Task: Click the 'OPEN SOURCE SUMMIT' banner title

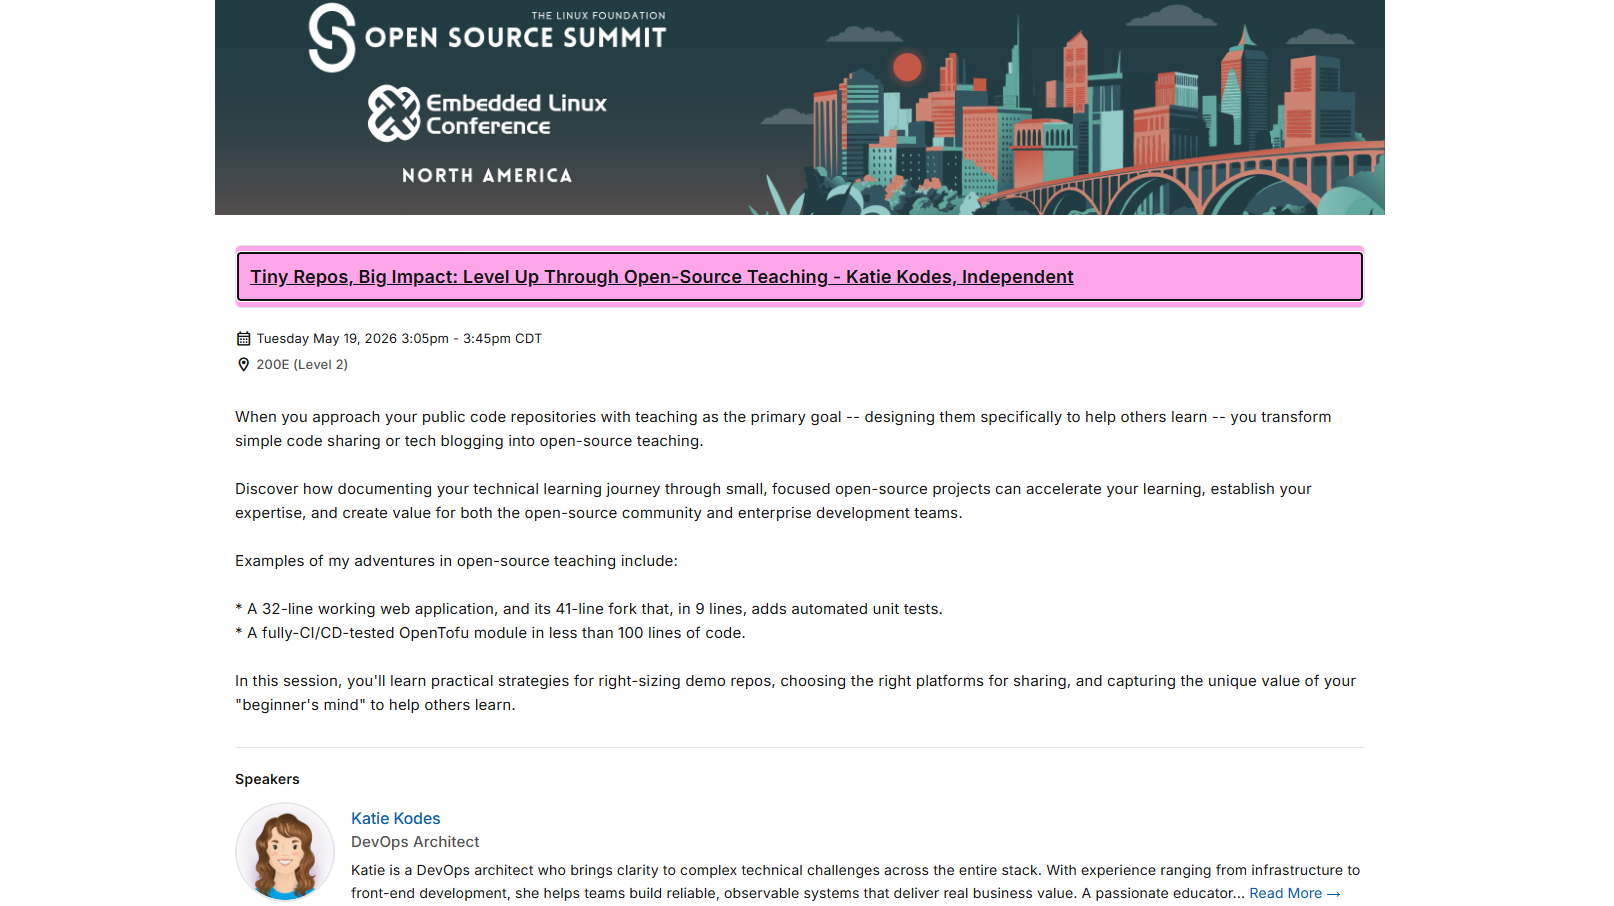Action: [x=515, y=39]
